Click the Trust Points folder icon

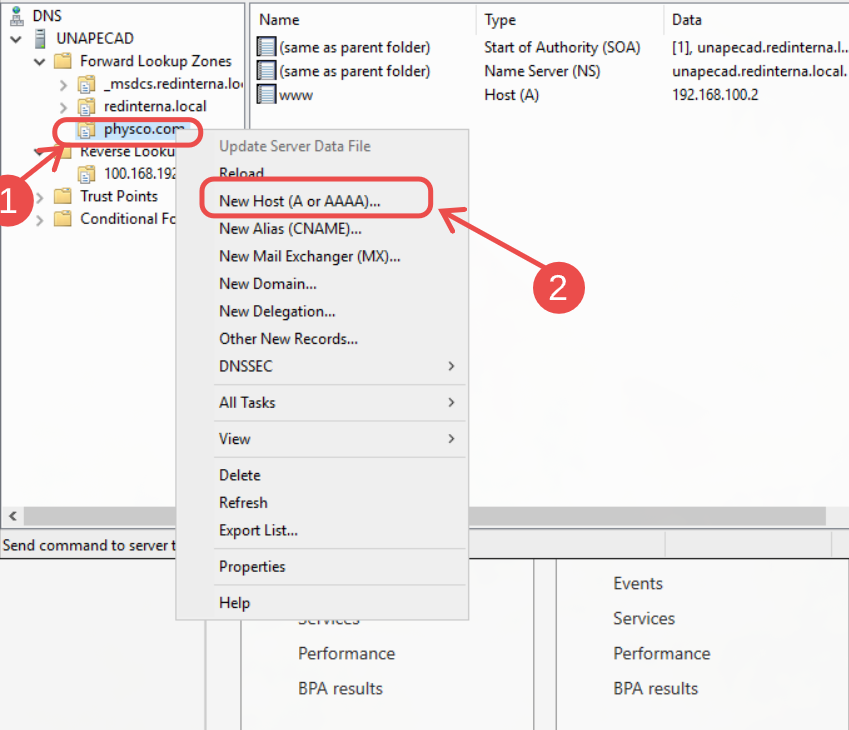(63, 196)
